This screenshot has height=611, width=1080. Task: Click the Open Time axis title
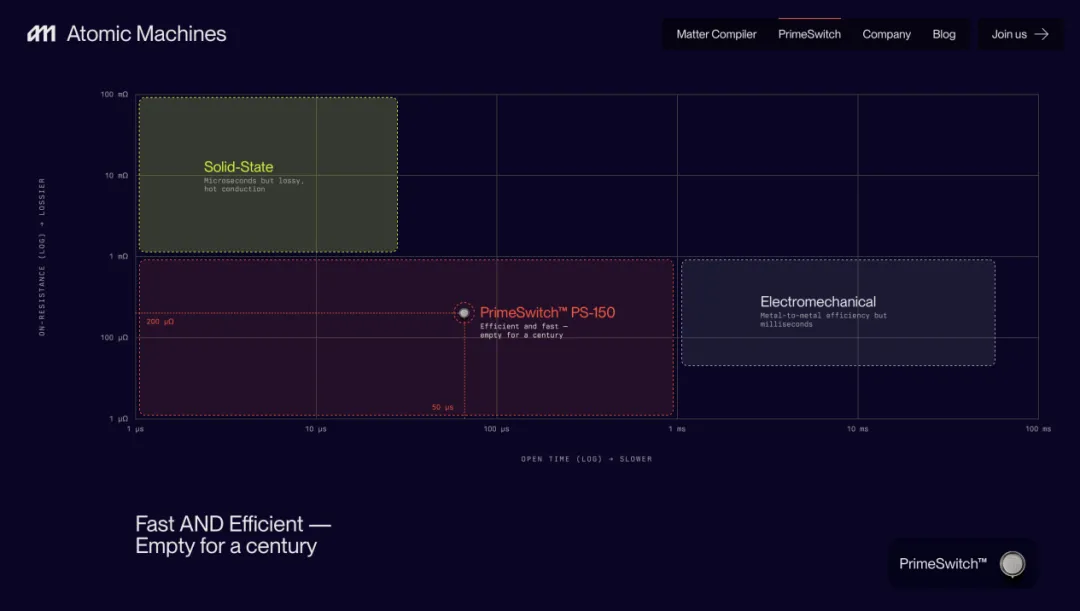586,459
